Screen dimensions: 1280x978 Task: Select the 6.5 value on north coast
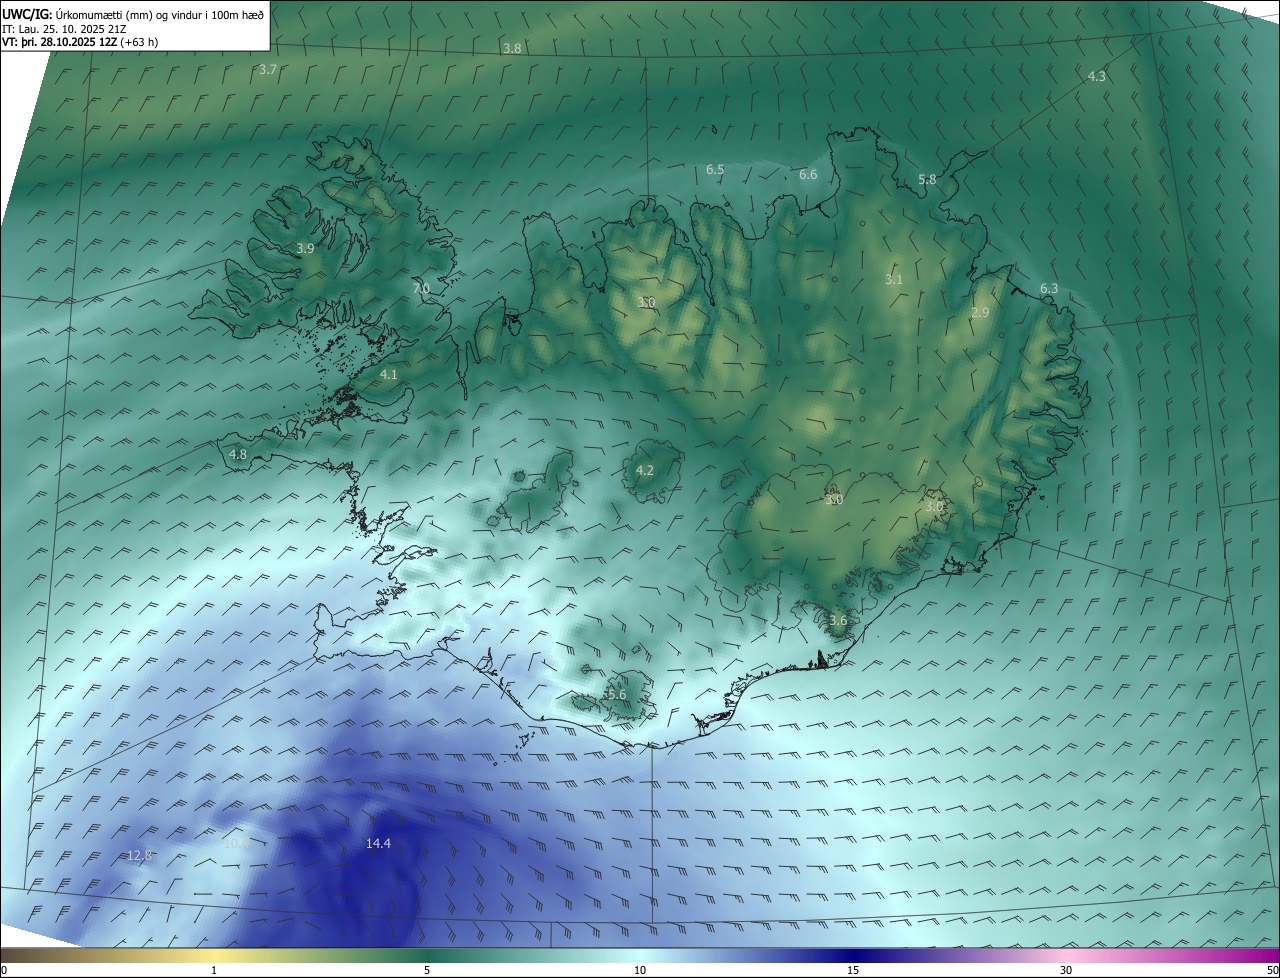click(x=715, y=170)
